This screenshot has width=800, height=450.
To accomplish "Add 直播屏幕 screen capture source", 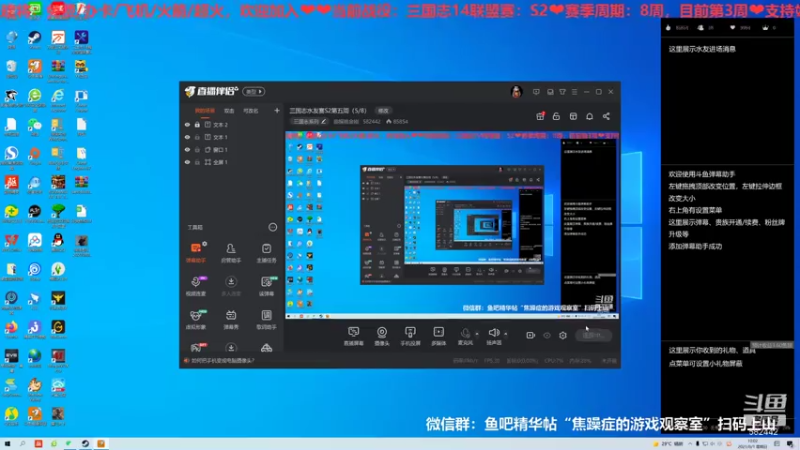I will click(354, 336).
